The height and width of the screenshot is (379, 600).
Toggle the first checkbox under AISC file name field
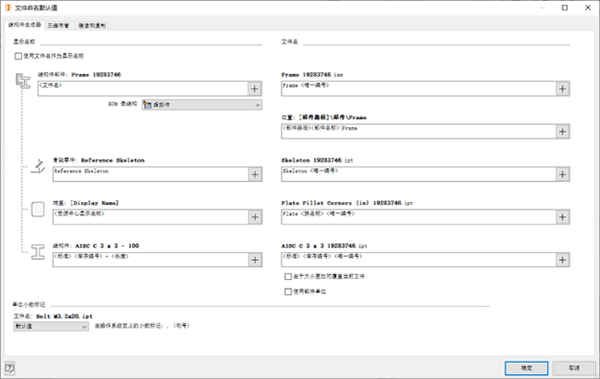click(x=288, y=276)
